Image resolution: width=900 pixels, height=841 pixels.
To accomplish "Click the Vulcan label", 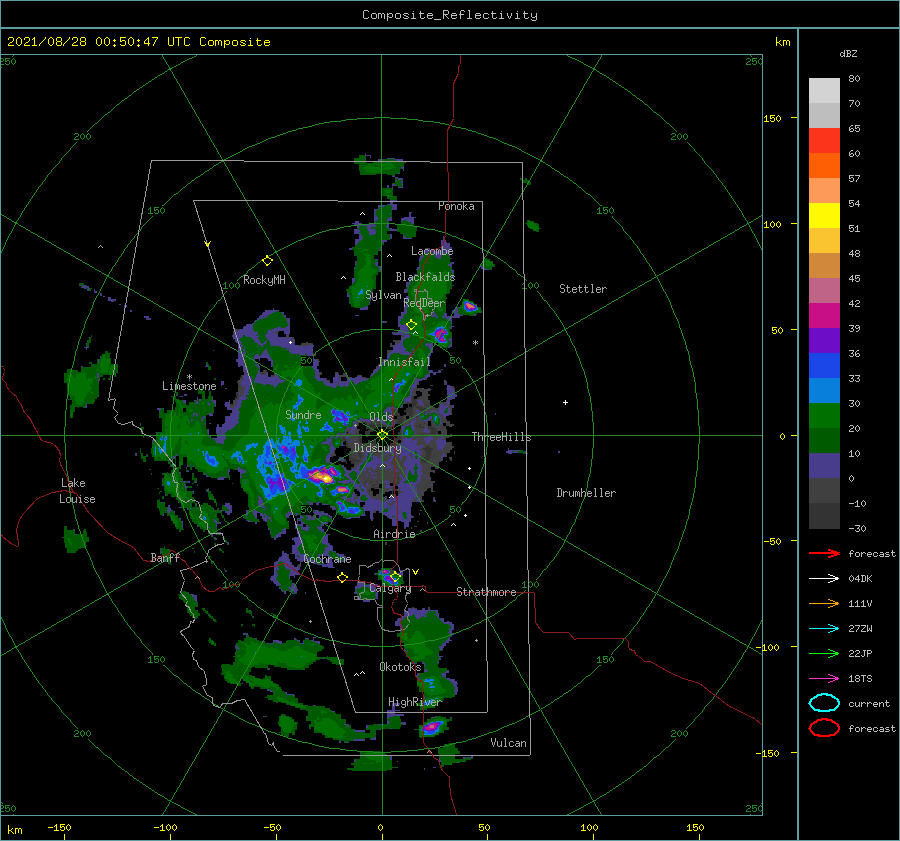I will (x=508, y=743).
